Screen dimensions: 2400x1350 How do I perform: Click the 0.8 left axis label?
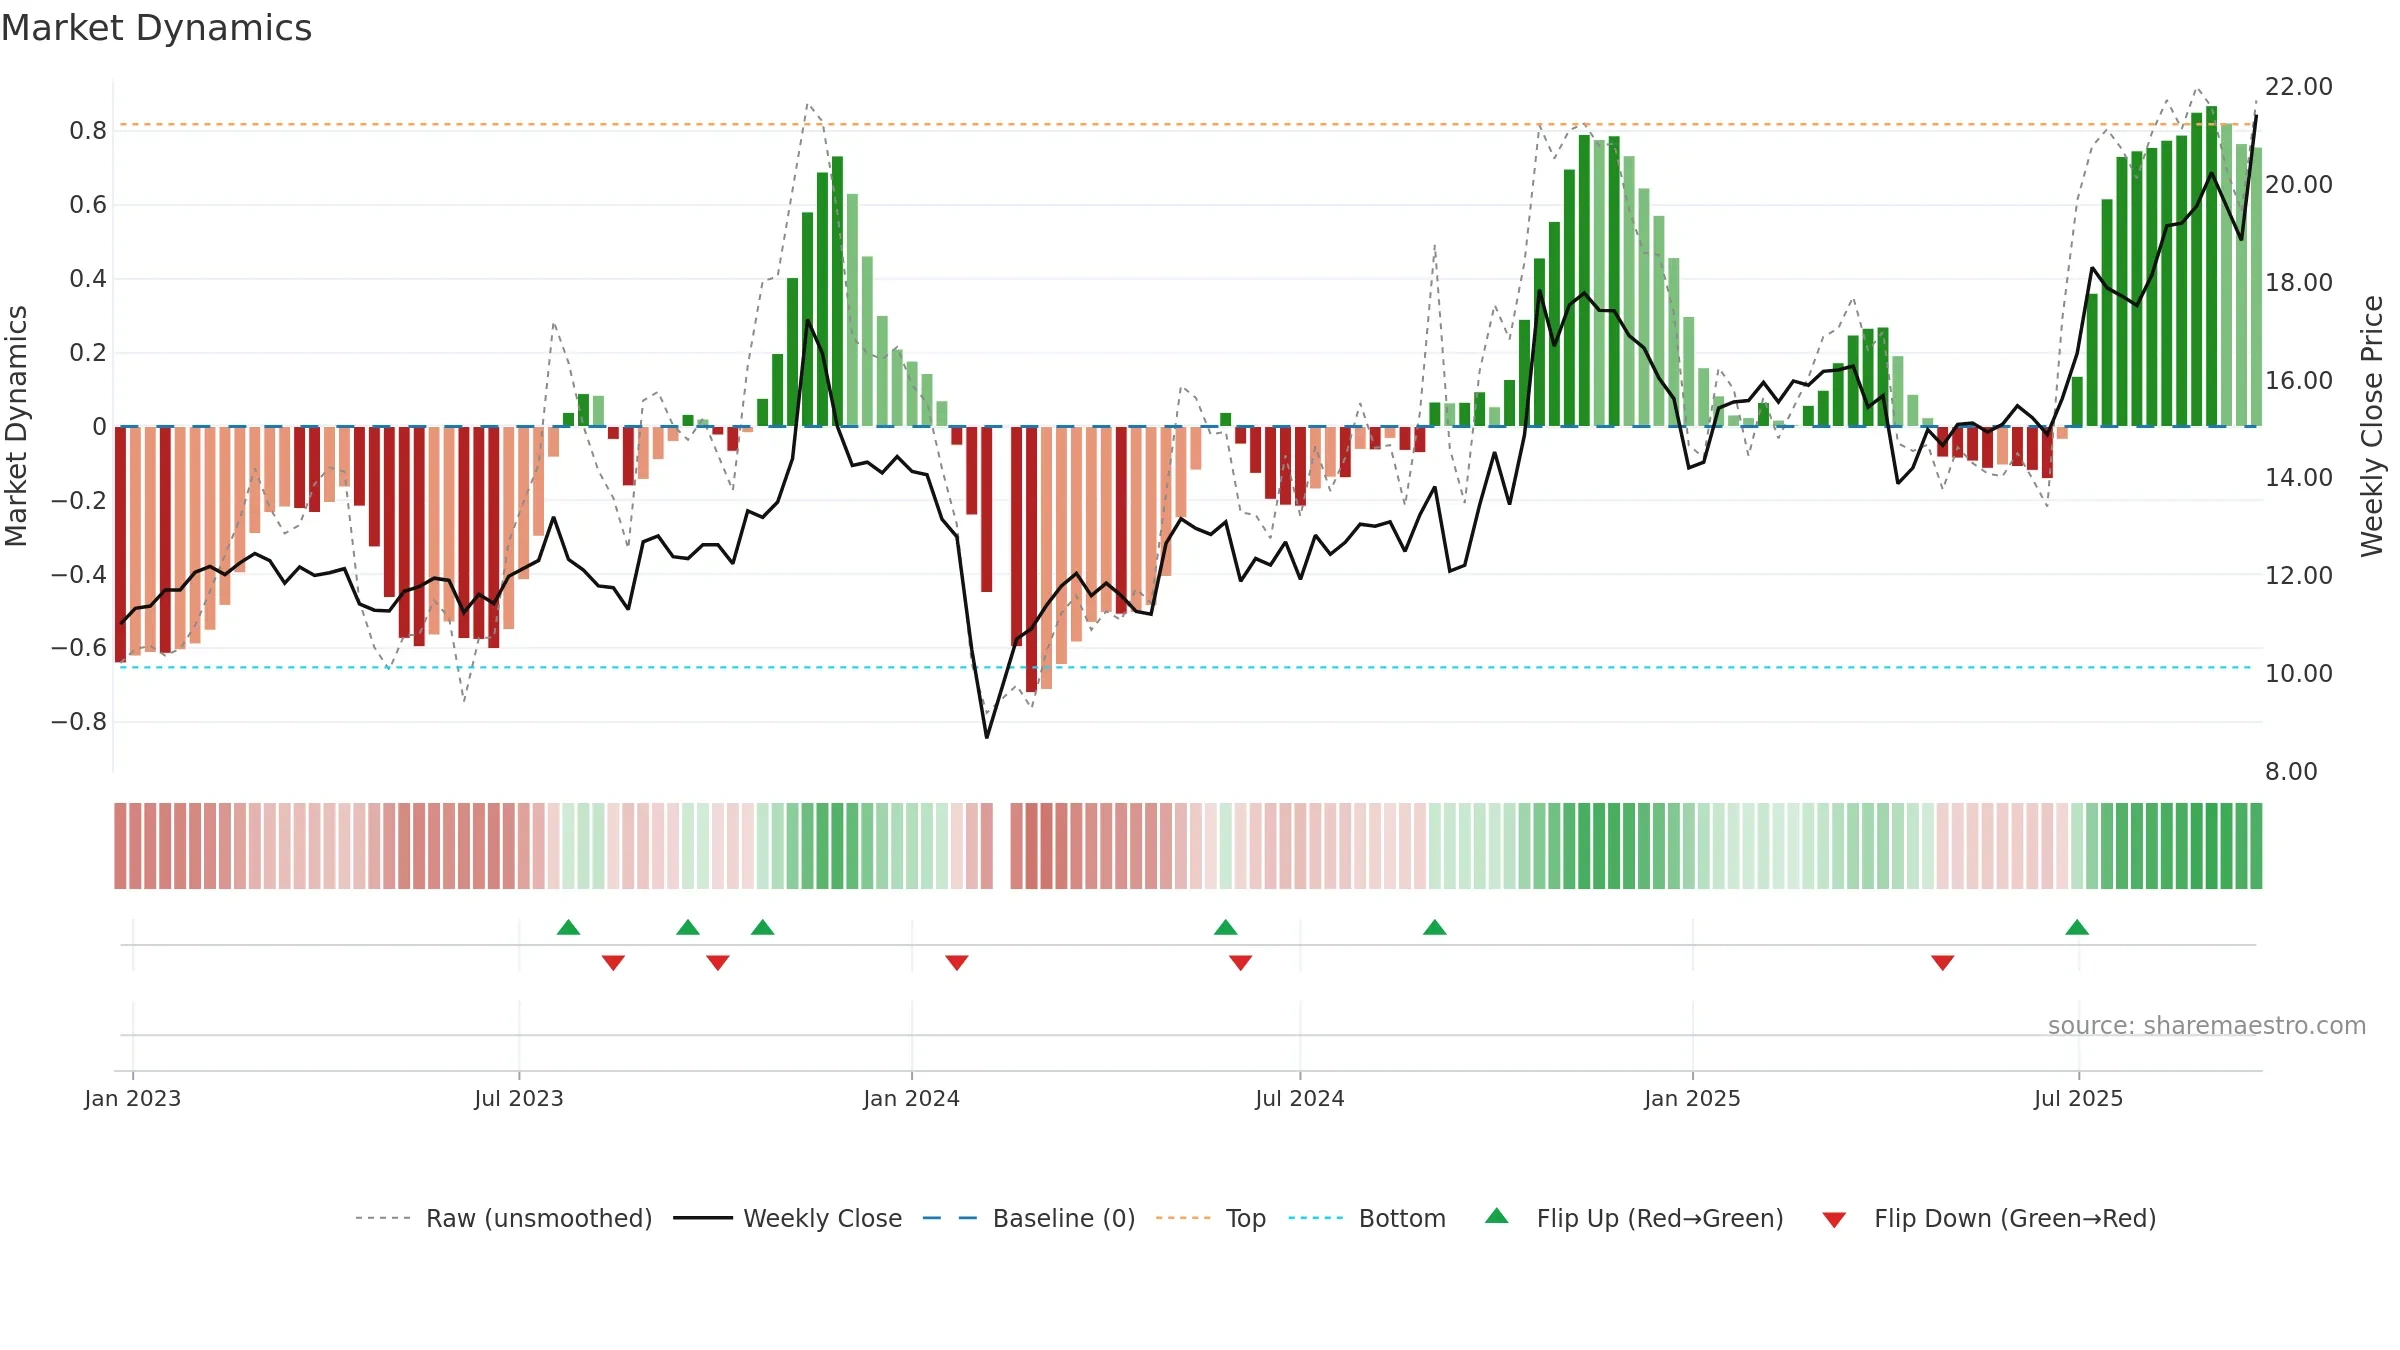point(88,131)
